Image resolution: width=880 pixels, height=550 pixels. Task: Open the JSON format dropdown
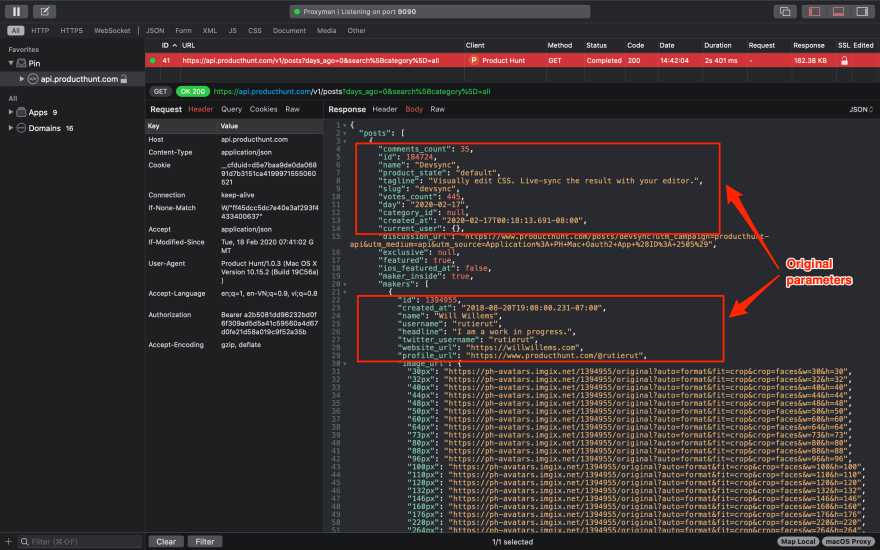(x=861, y=109)
